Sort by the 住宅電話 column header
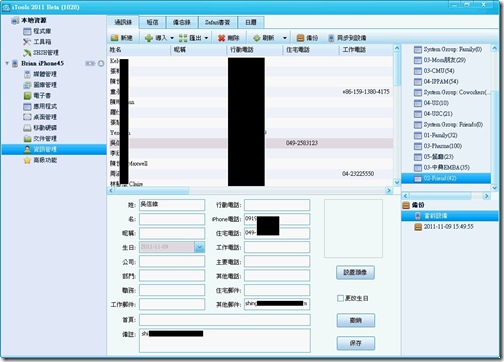This screenshot has width=504, height=362. pos(311,50)
